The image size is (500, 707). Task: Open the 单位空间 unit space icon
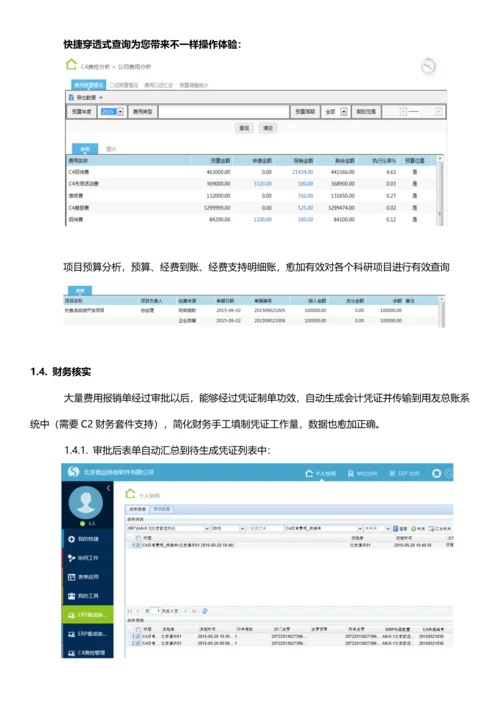click(350, 473)
